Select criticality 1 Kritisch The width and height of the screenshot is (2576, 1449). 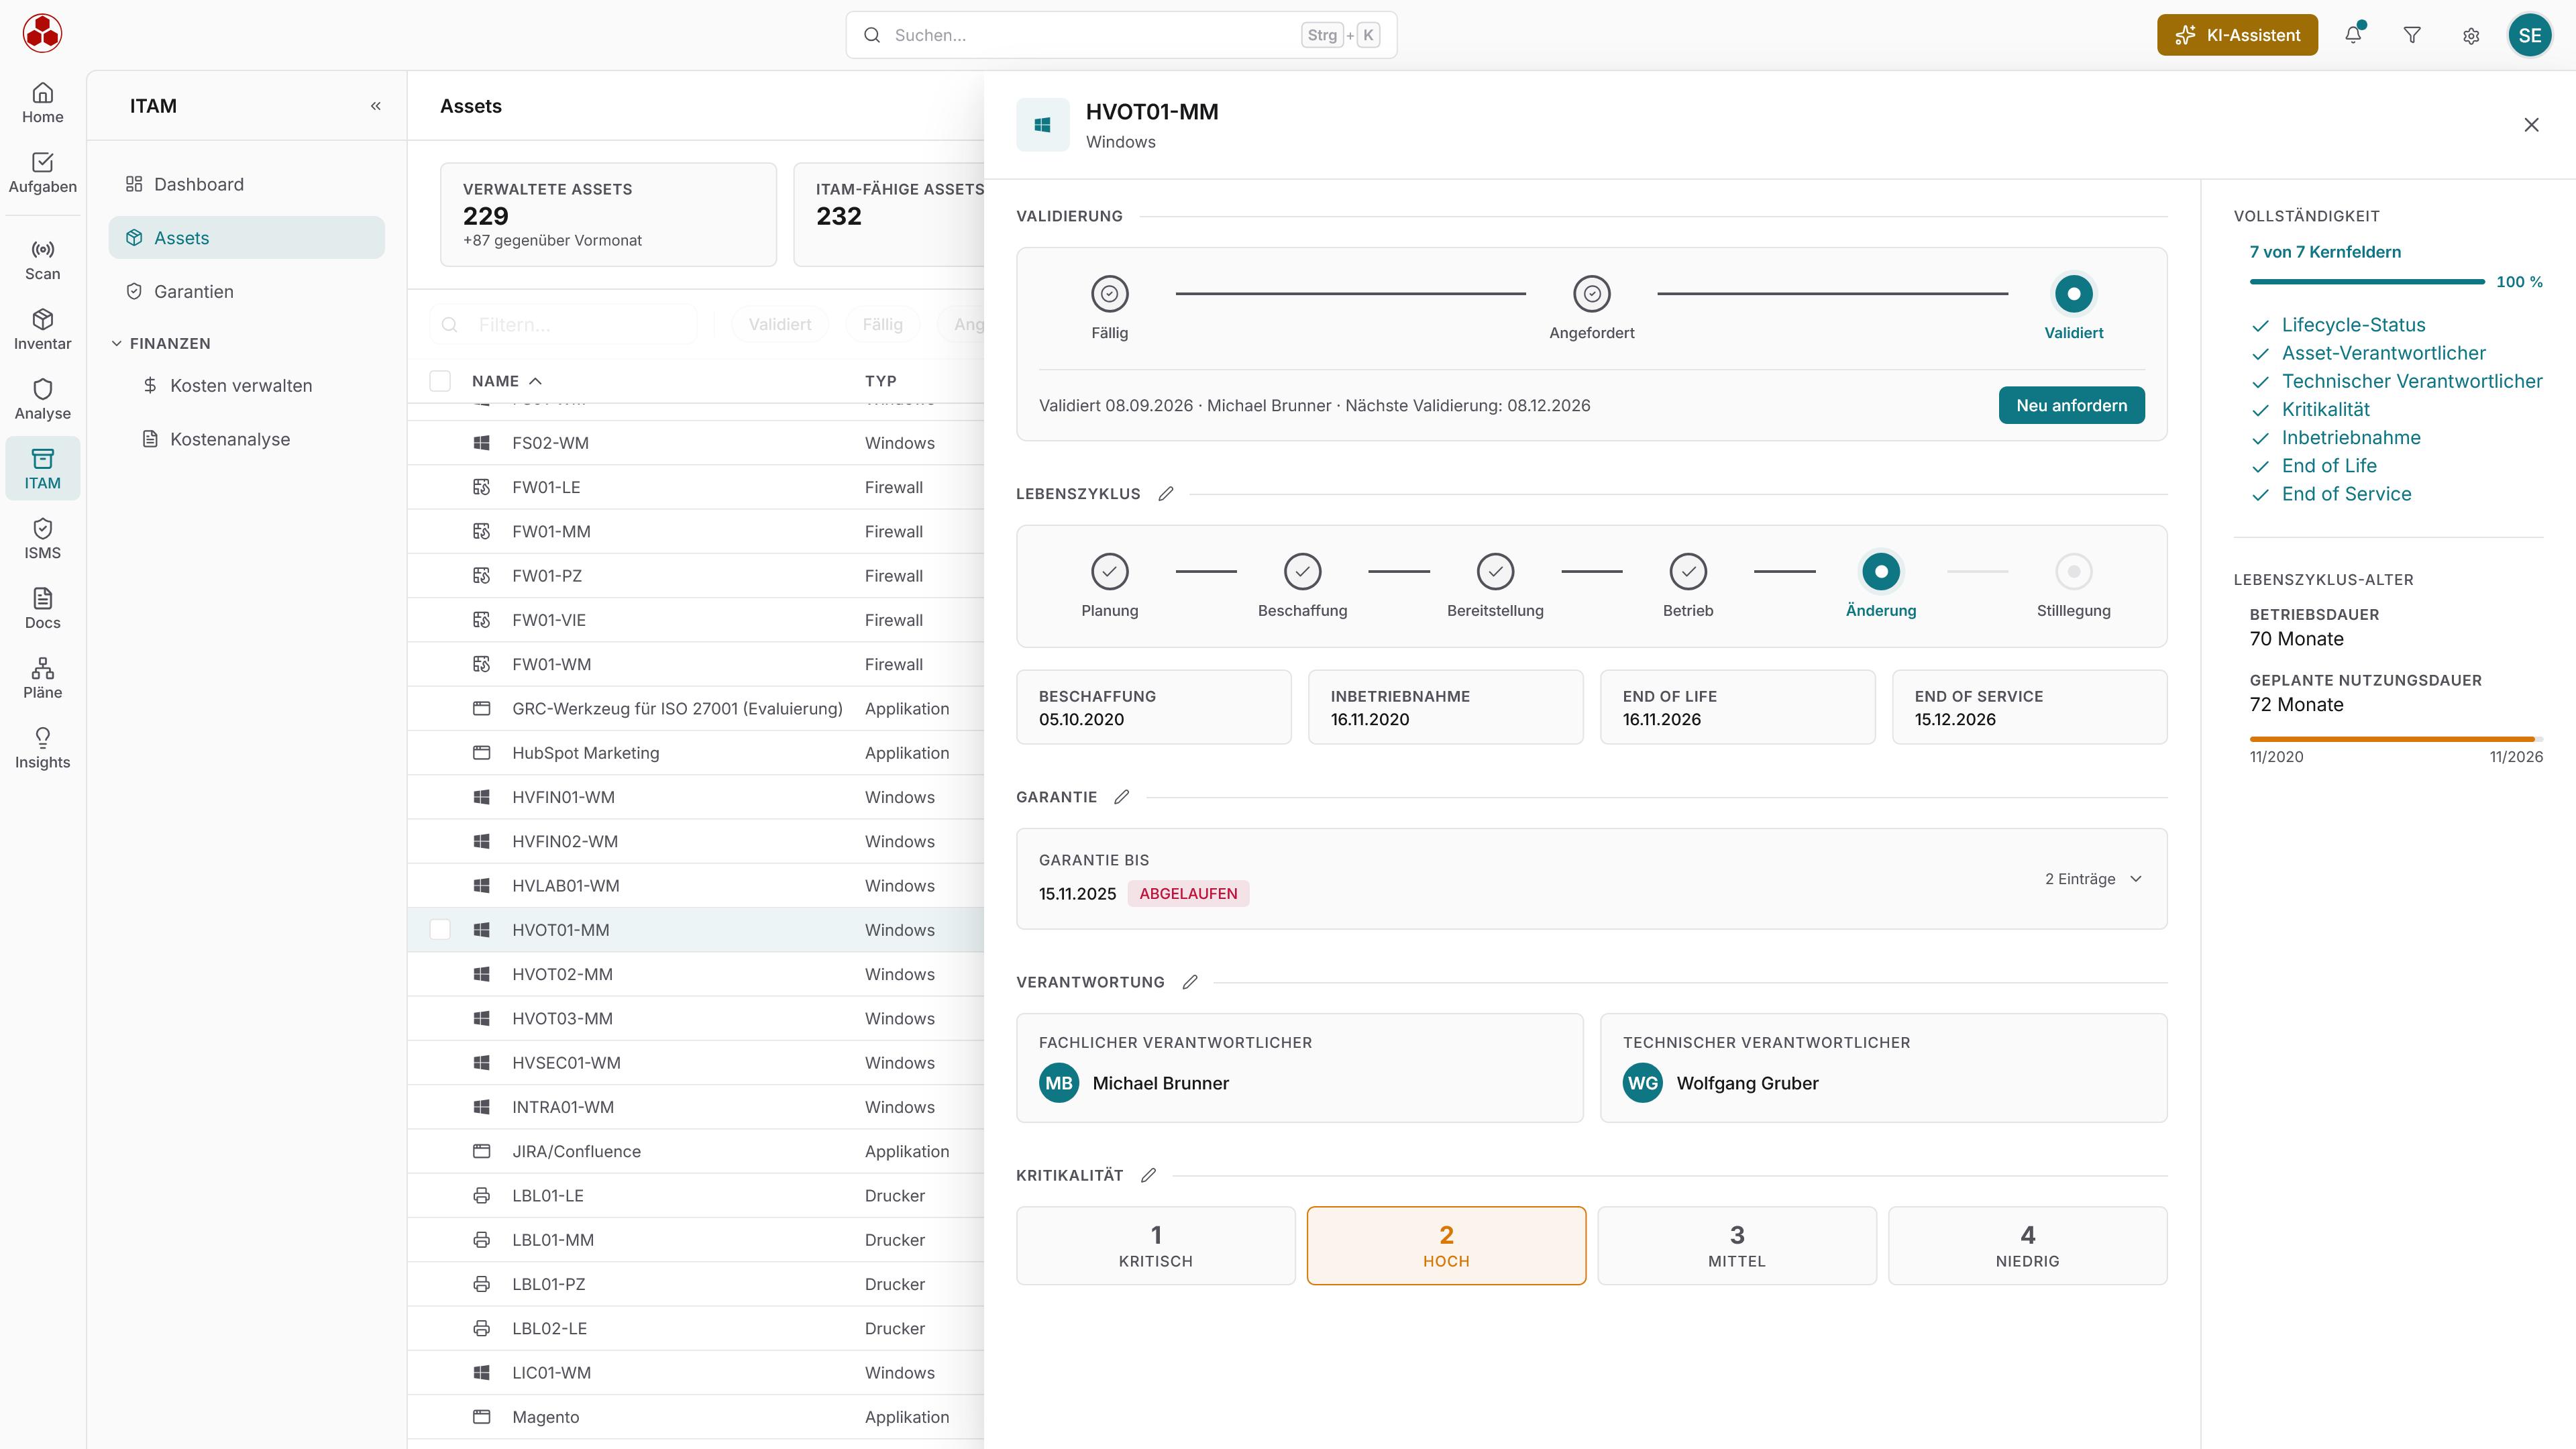[x=1155, y=1245]
